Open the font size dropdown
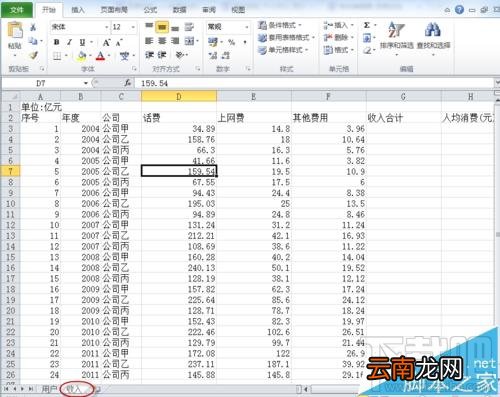The height and width of the screenshot is (397, 500). [133, 27]
